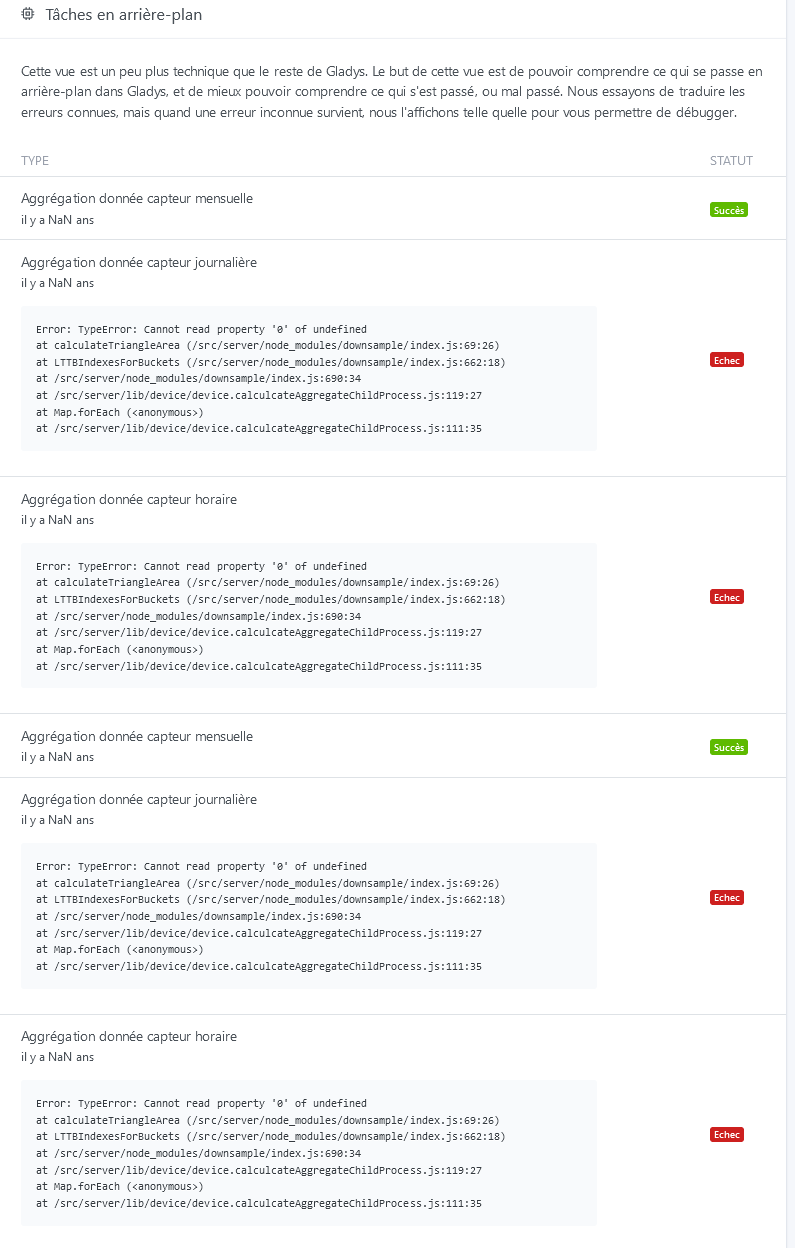Select the TYPE column header

[x=35, y=161]
